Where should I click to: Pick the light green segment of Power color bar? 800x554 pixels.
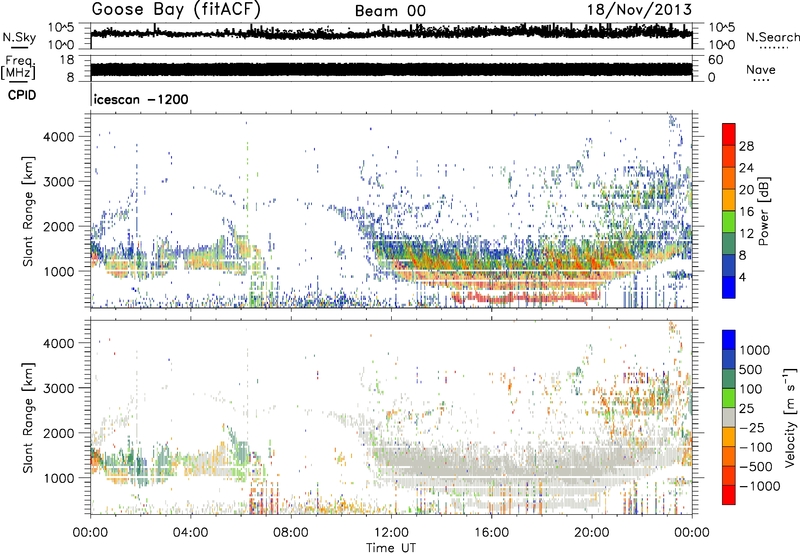pyautogui.click(x=729, y=221)
